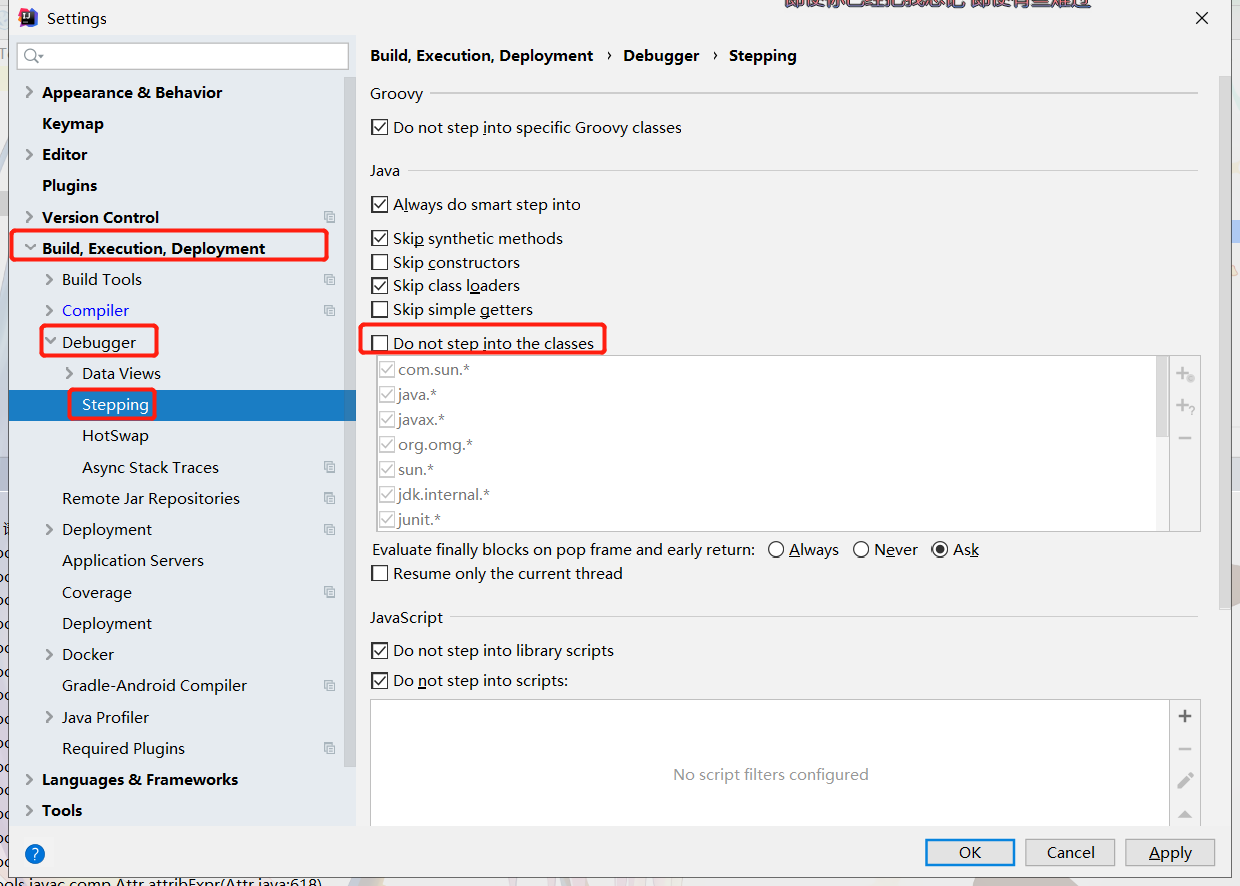This screenshot has height=886, width=1240.
Task: Select the java.* class filter row
Action: click(x=766, y=394)
